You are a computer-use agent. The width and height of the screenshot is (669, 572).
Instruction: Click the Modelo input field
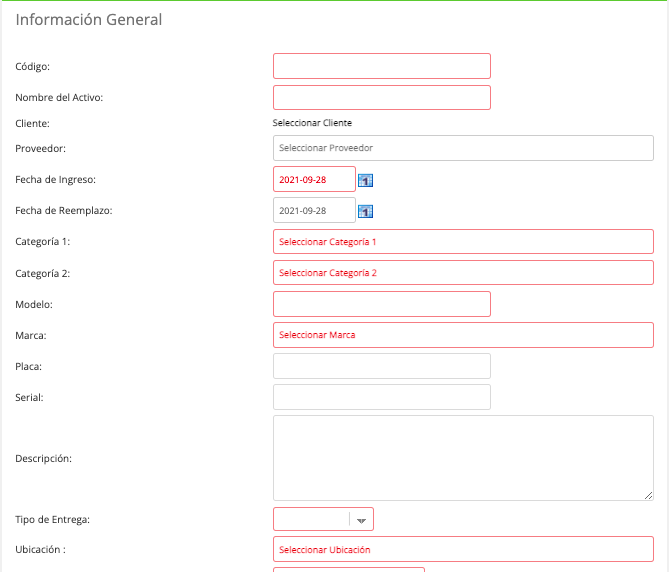pyautogui.click(x=382, y=304)
